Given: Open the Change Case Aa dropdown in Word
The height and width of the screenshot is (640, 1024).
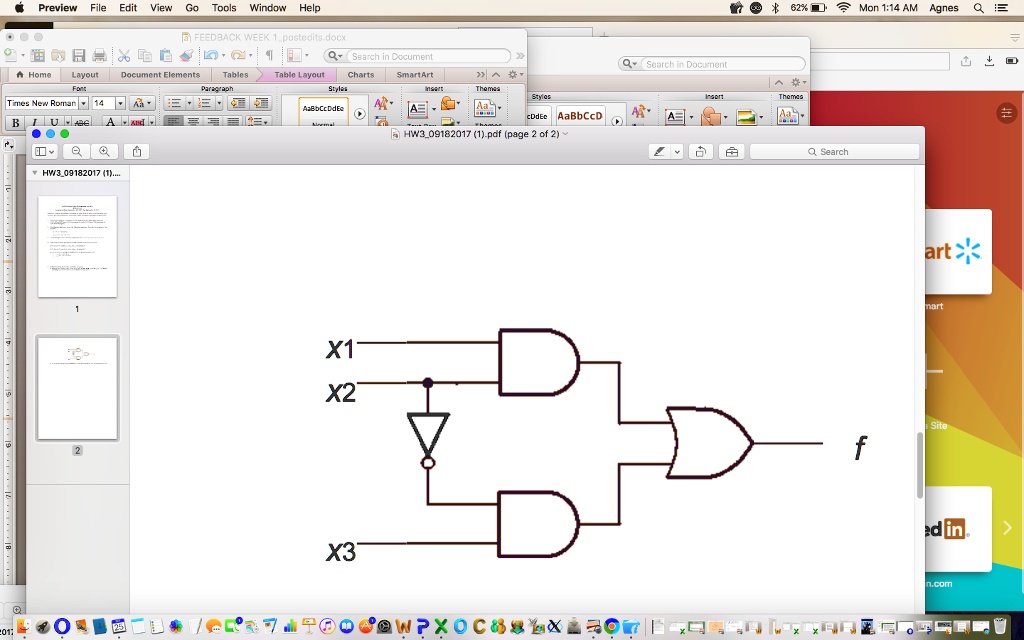Looking at the screenshot, I should pyautogui.click(x=142, y=103).
